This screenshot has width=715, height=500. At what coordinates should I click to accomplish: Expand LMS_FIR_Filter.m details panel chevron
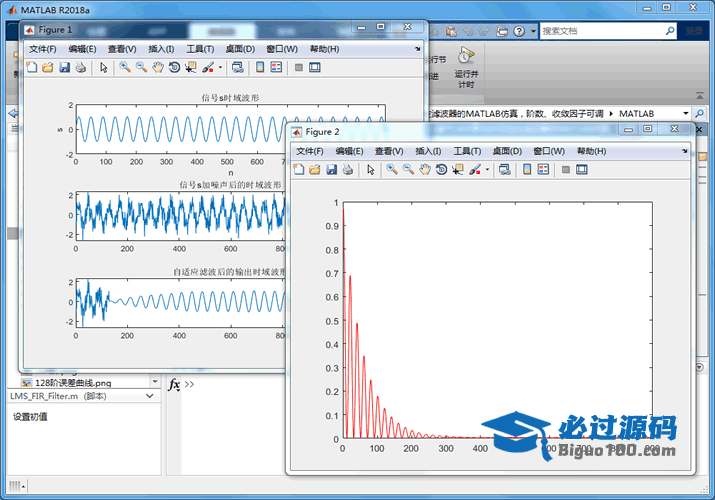pyautogui.click(x=150, y=396)
